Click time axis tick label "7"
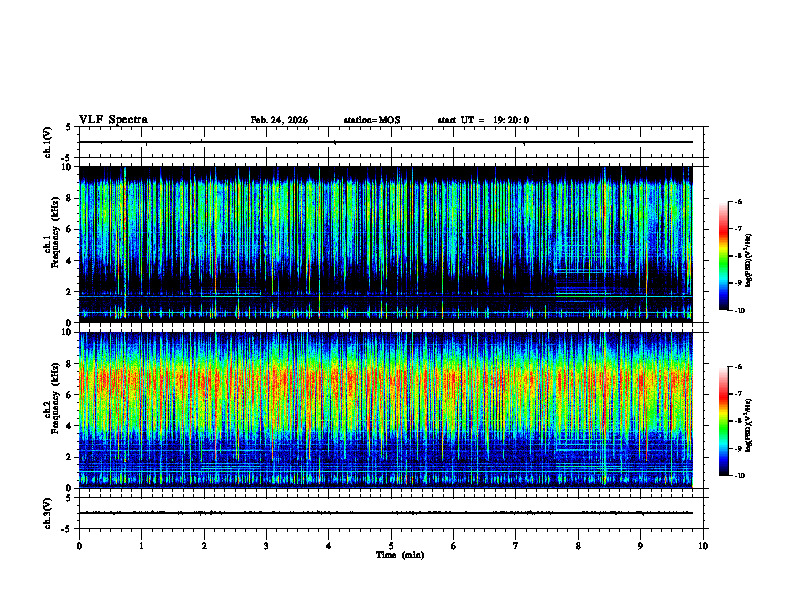This screenshot has height=612, width=792. point(516,546)
